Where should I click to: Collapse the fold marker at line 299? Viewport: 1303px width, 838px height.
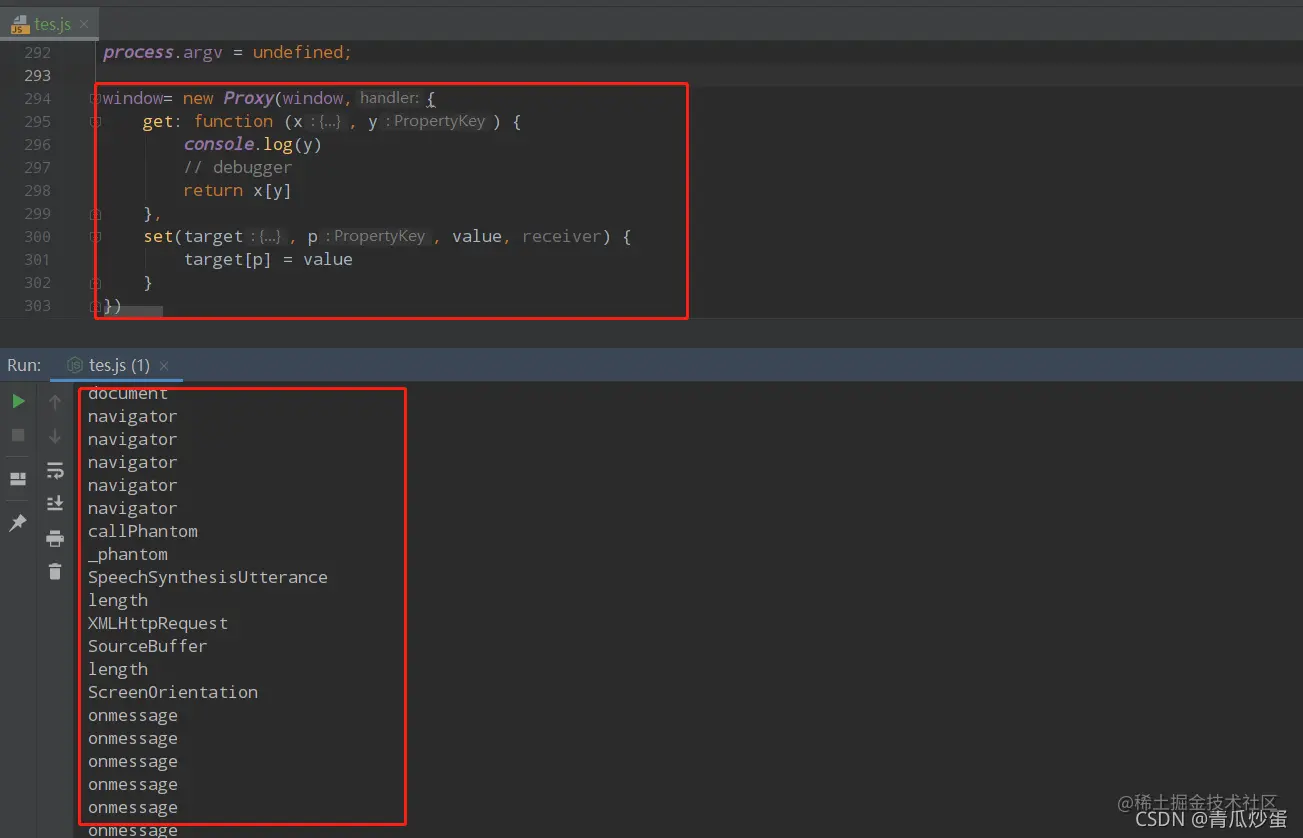coord(95,213)
